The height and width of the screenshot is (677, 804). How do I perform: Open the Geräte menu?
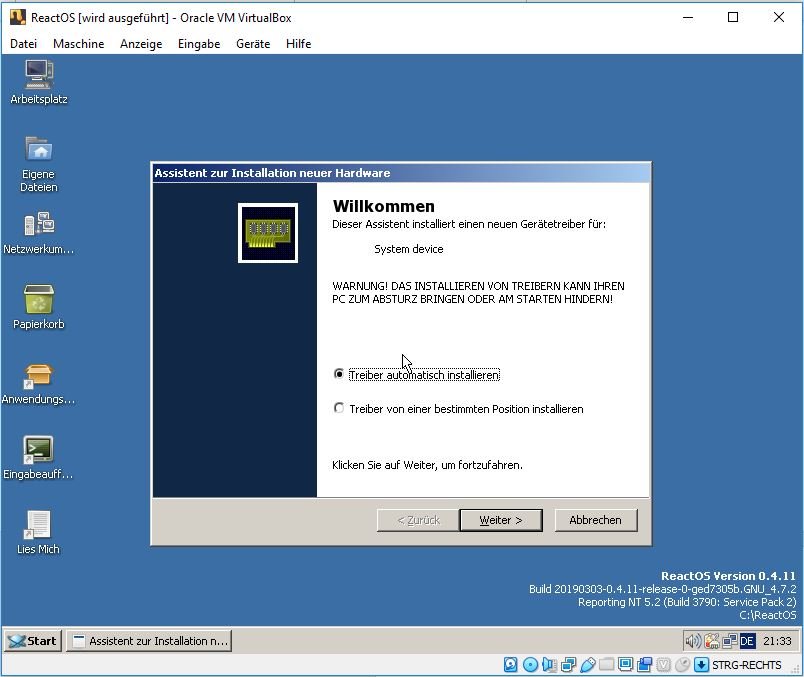tap(253, 44)
